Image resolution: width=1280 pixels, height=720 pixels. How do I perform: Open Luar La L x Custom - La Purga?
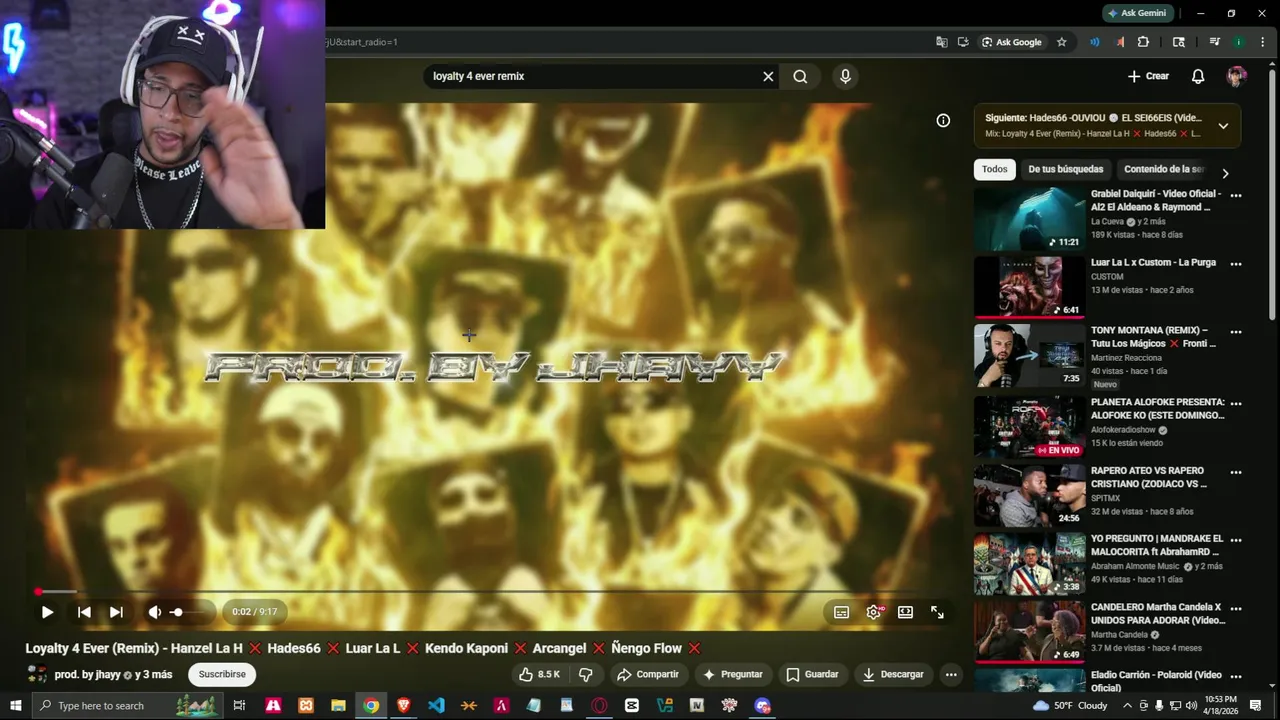click(1153, 262)
